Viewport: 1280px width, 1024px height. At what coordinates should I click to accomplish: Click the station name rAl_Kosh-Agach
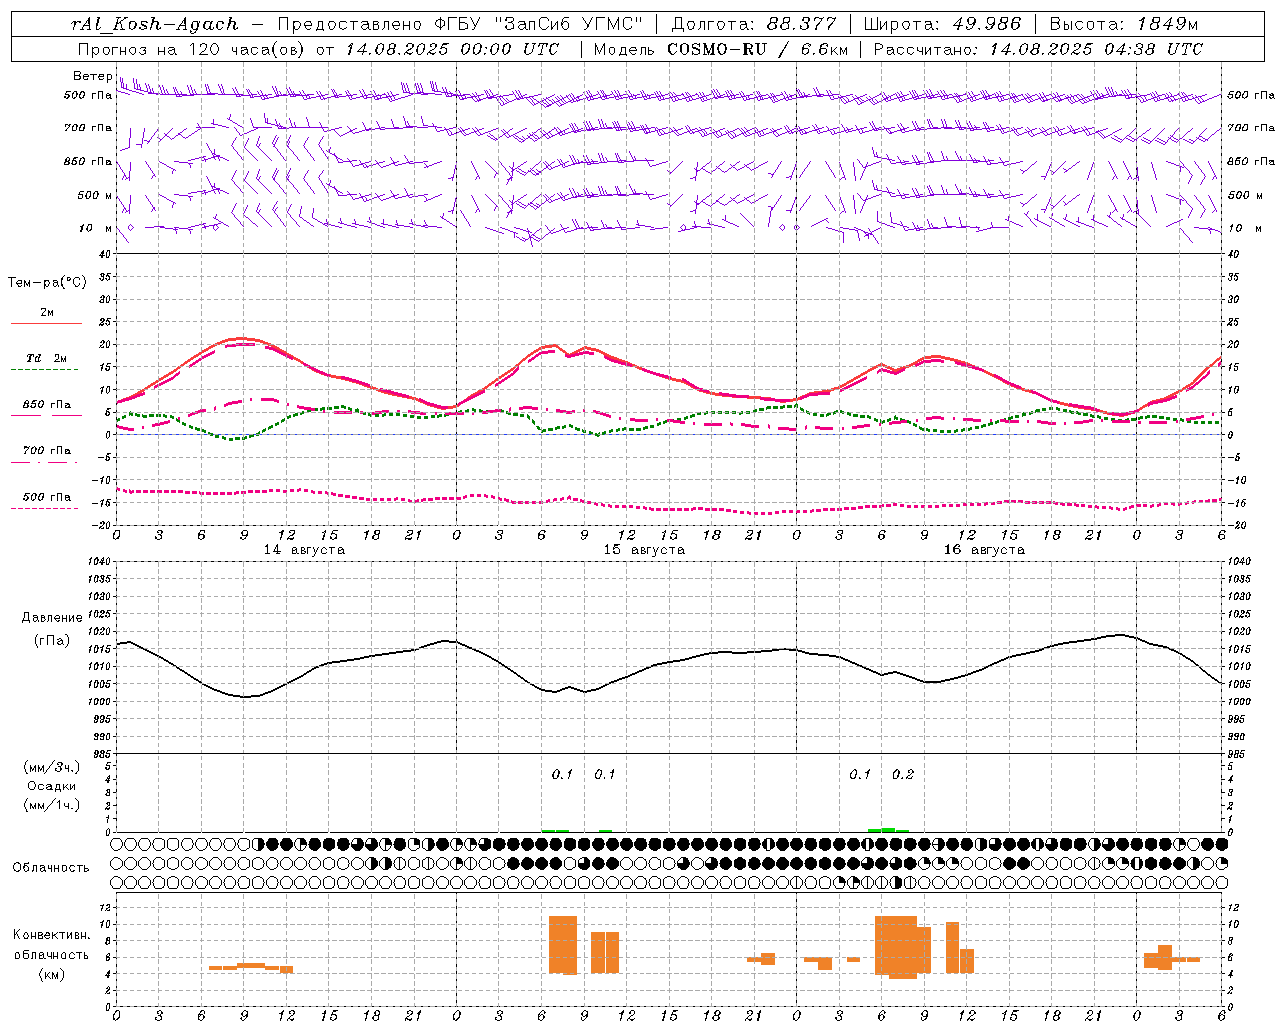coord(155,24)
